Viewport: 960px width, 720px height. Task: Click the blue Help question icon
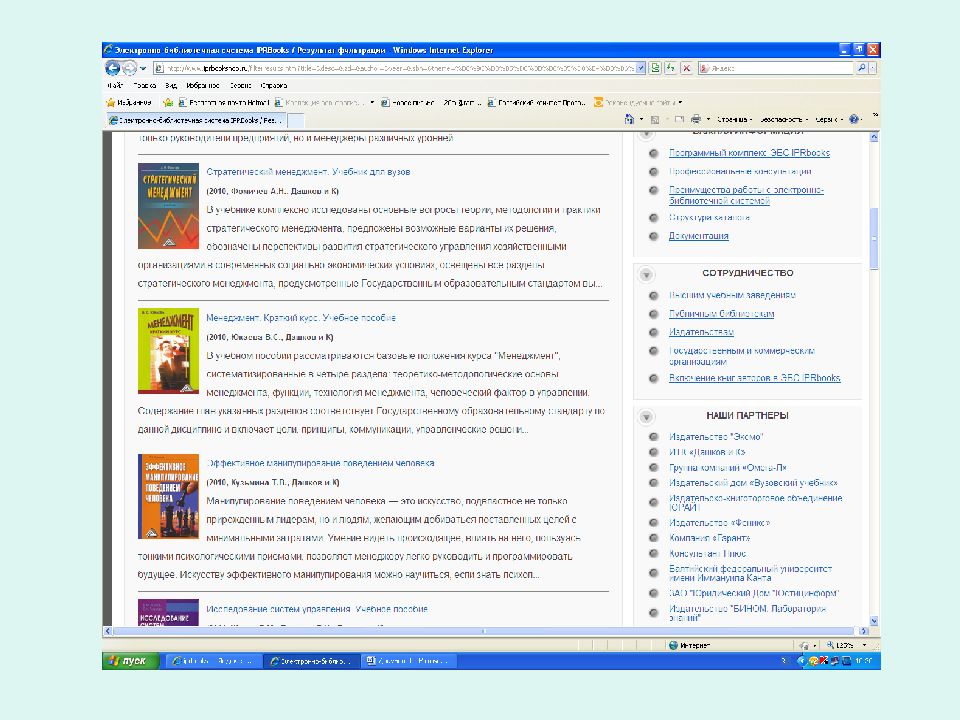point(853,119)
